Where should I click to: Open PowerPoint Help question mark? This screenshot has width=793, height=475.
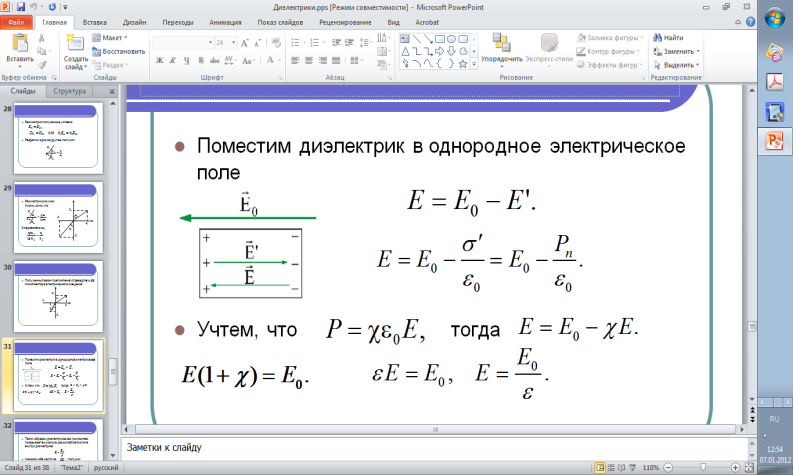[x=751, y=22]
